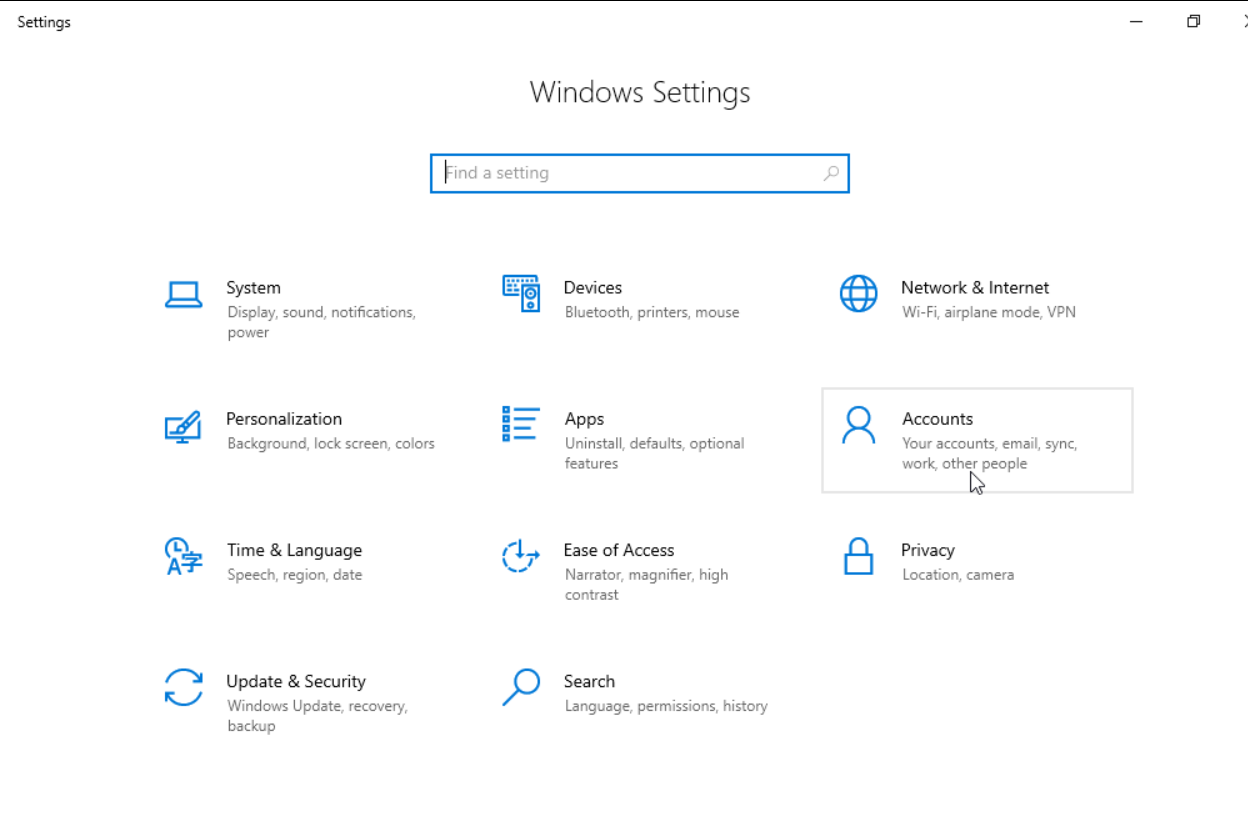Open the Privacy padlock icon
The image size is (1248, 820).
[x=858, y=557]
